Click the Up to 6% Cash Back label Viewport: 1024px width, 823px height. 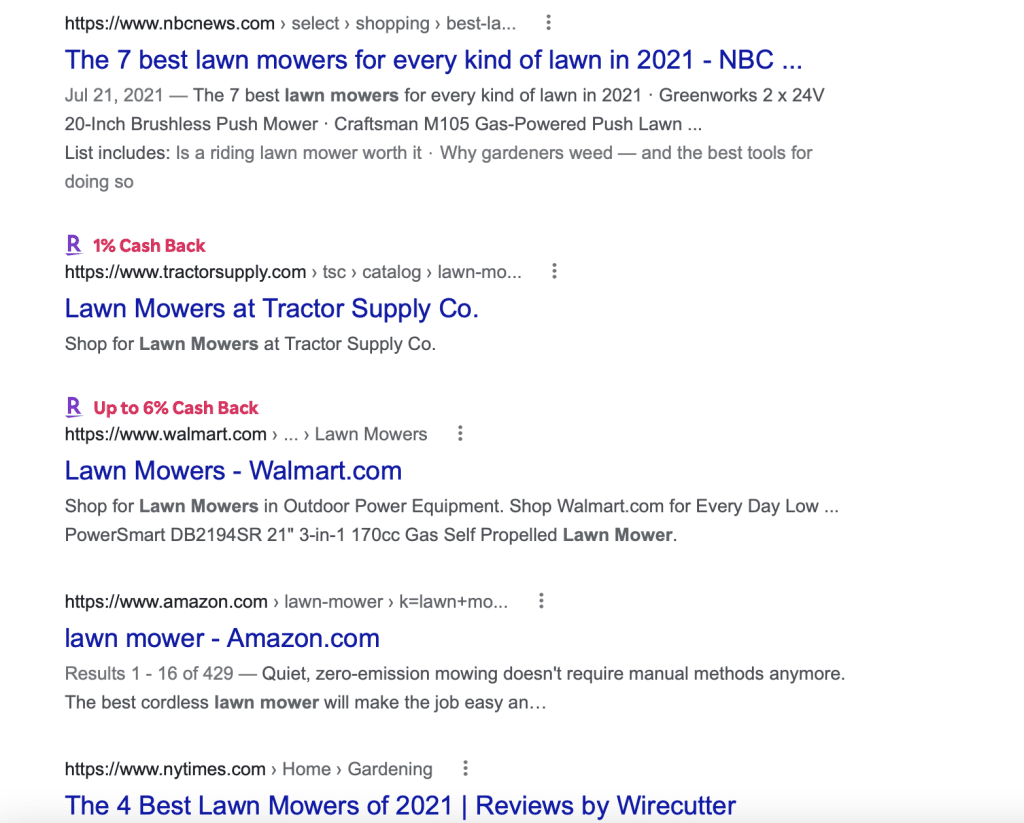(176, 408)
